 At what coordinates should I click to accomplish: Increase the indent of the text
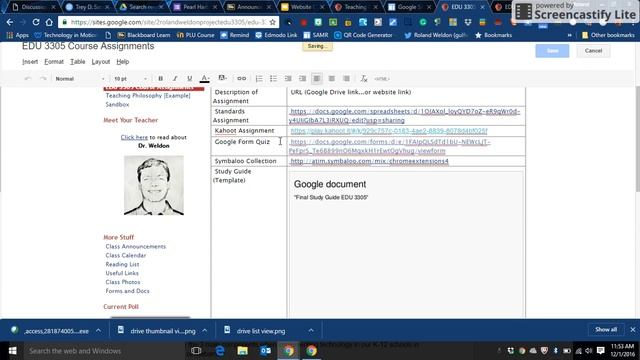tap(302, 78)
